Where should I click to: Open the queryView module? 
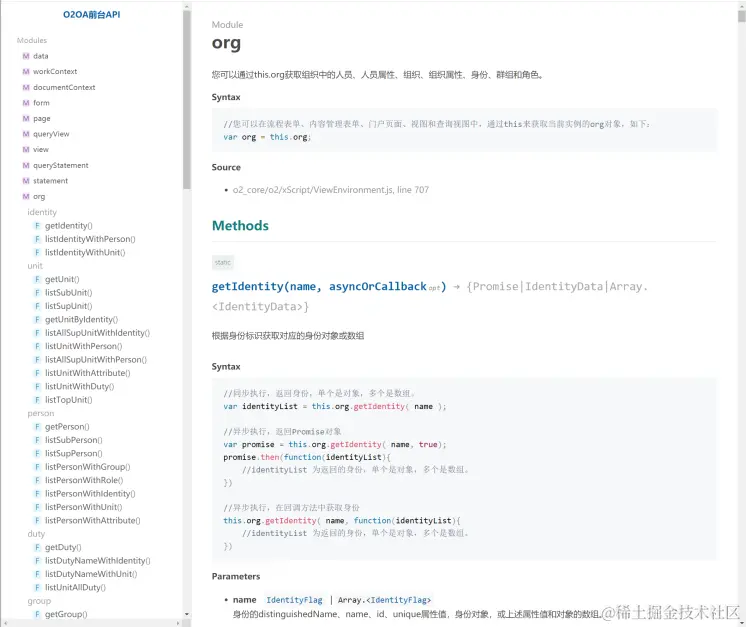51,134
